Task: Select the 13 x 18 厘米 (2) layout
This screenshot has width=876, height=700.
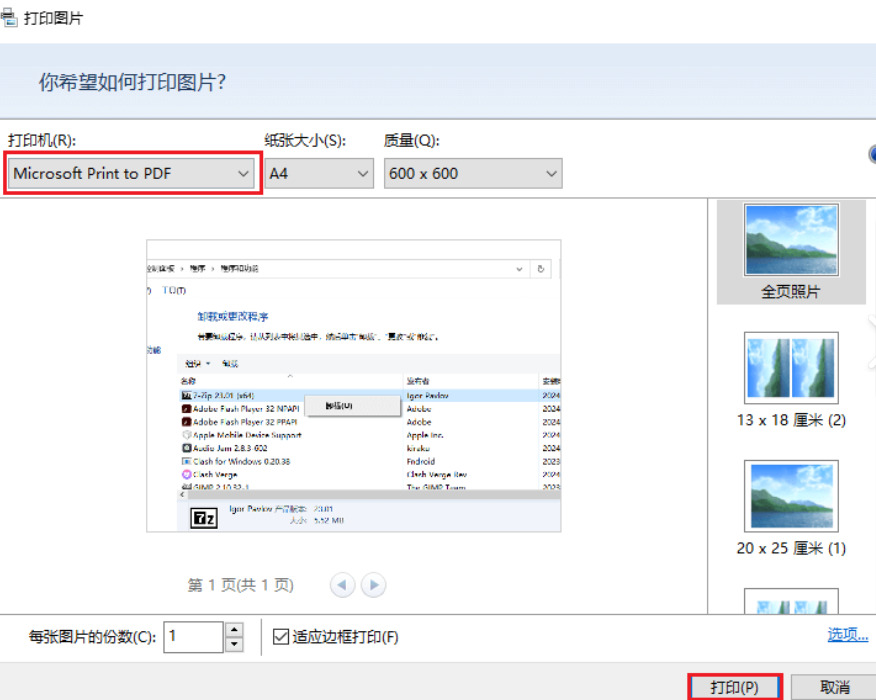Action: tap(791, 380)
